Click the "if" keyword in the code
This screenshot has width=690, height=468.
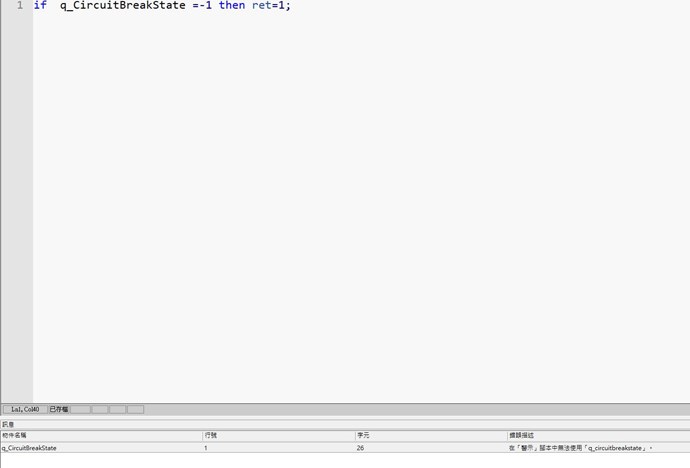coord(40,6)
